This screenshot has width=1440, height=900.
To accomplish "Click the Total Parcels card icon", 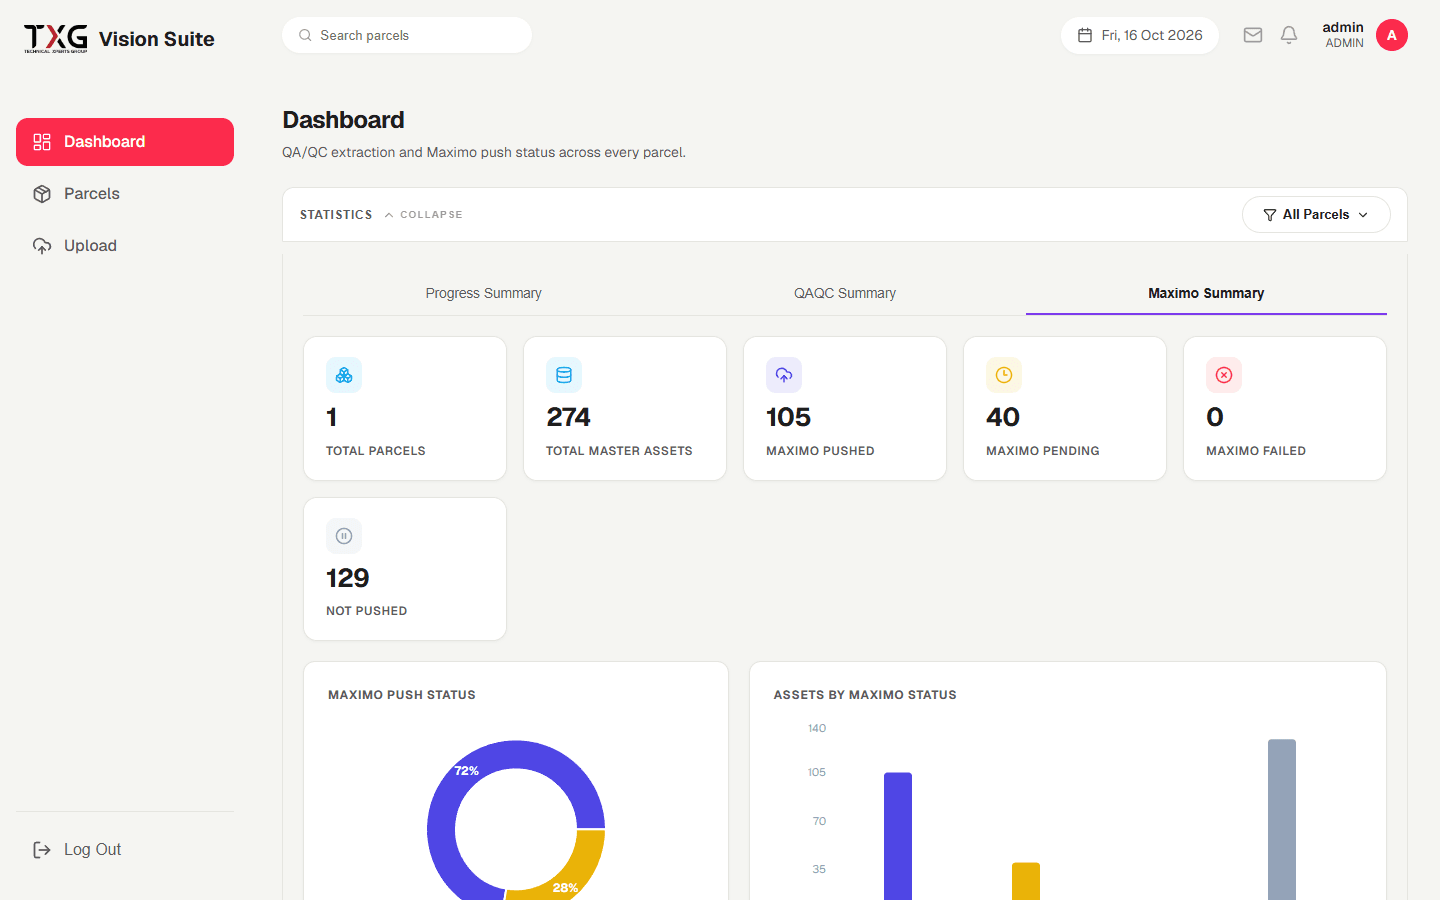I will (344, 375).
